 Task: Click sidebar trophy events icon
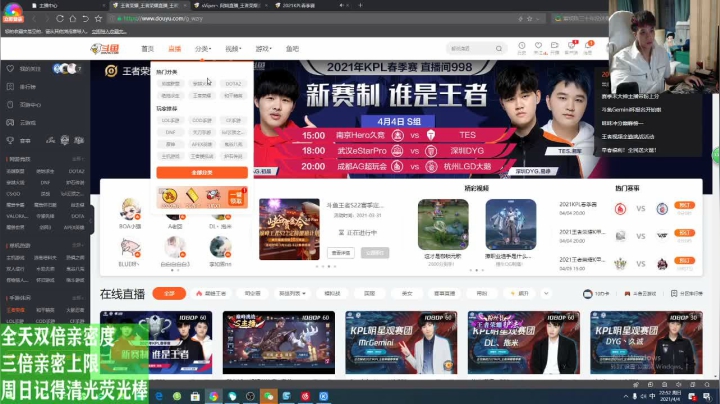[x=10, y=140]
